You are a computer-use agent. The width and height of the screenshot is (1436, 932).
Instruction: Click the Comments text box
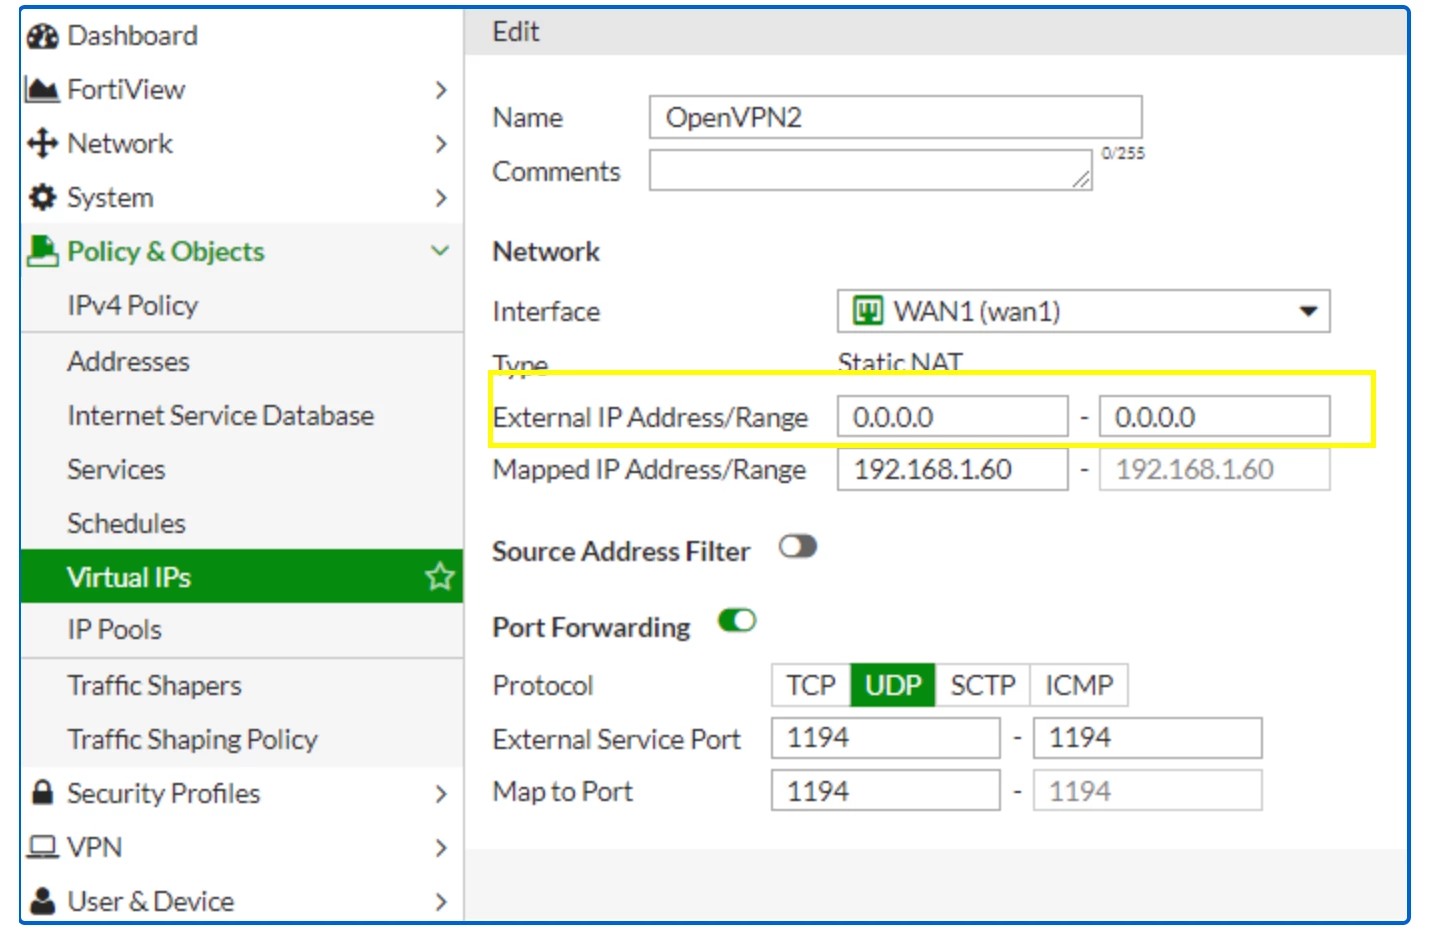(870, 170)
